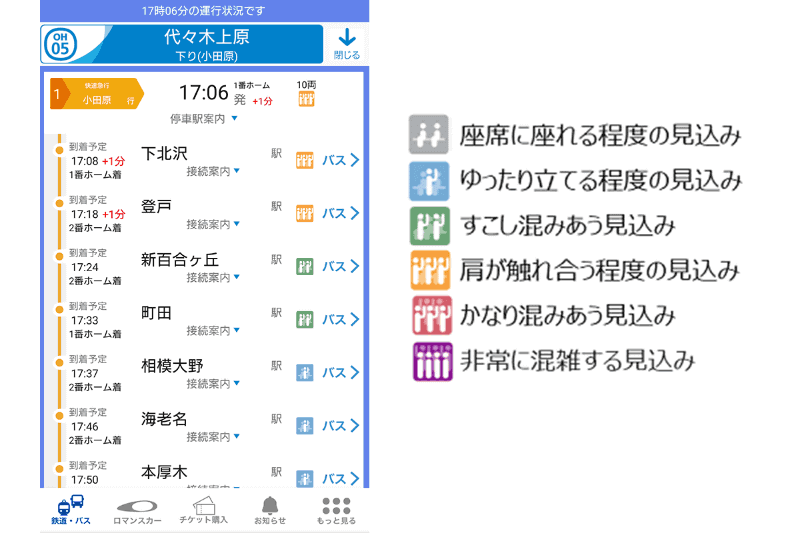The image size is (800, 533).
Task: Select 下北沢 station name
Action: [x=164, y=154]
